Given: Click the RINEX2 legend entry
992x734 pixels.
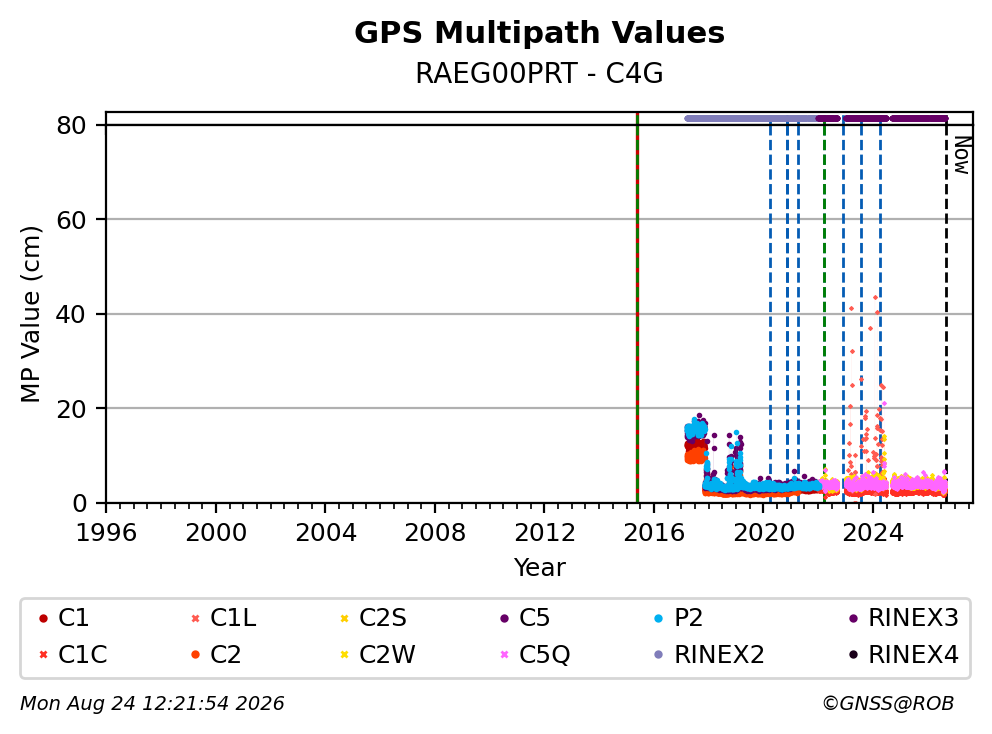Looking at the screenshot, I should pos(709,655).
